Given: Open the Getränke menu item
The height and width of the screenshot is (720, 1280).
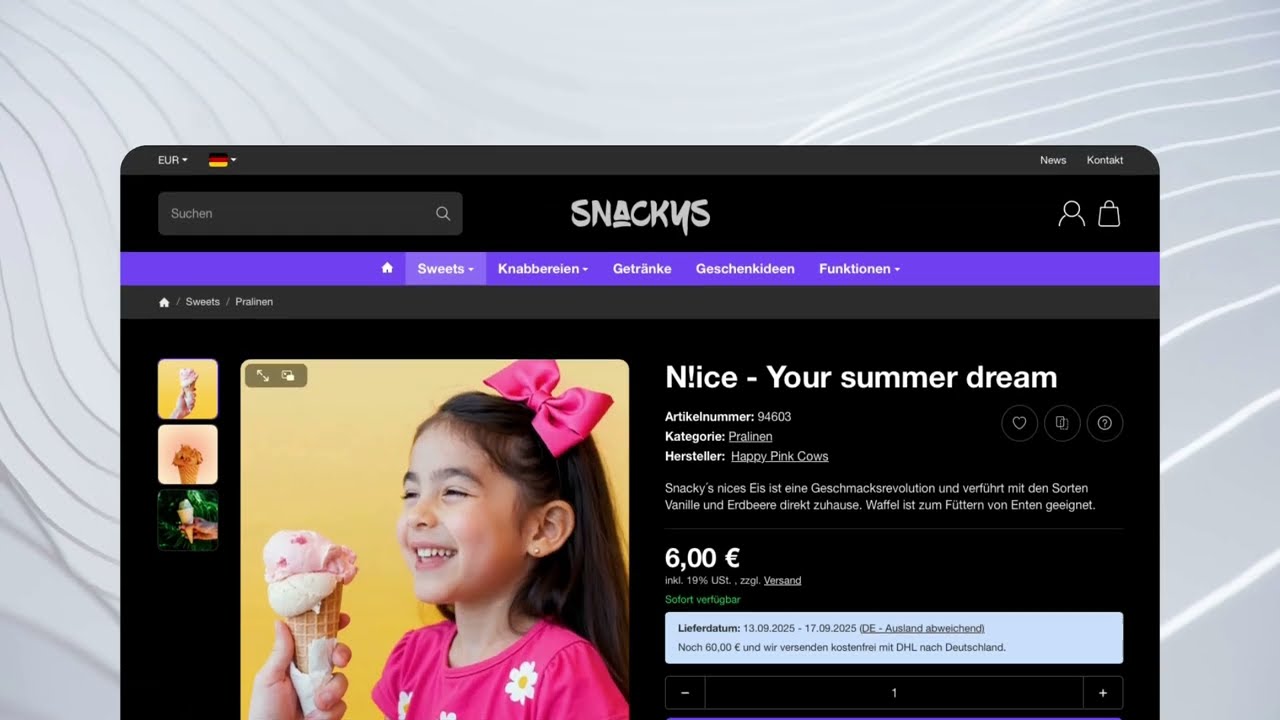Looking at the screenshot, I should (x=642, y=268).
